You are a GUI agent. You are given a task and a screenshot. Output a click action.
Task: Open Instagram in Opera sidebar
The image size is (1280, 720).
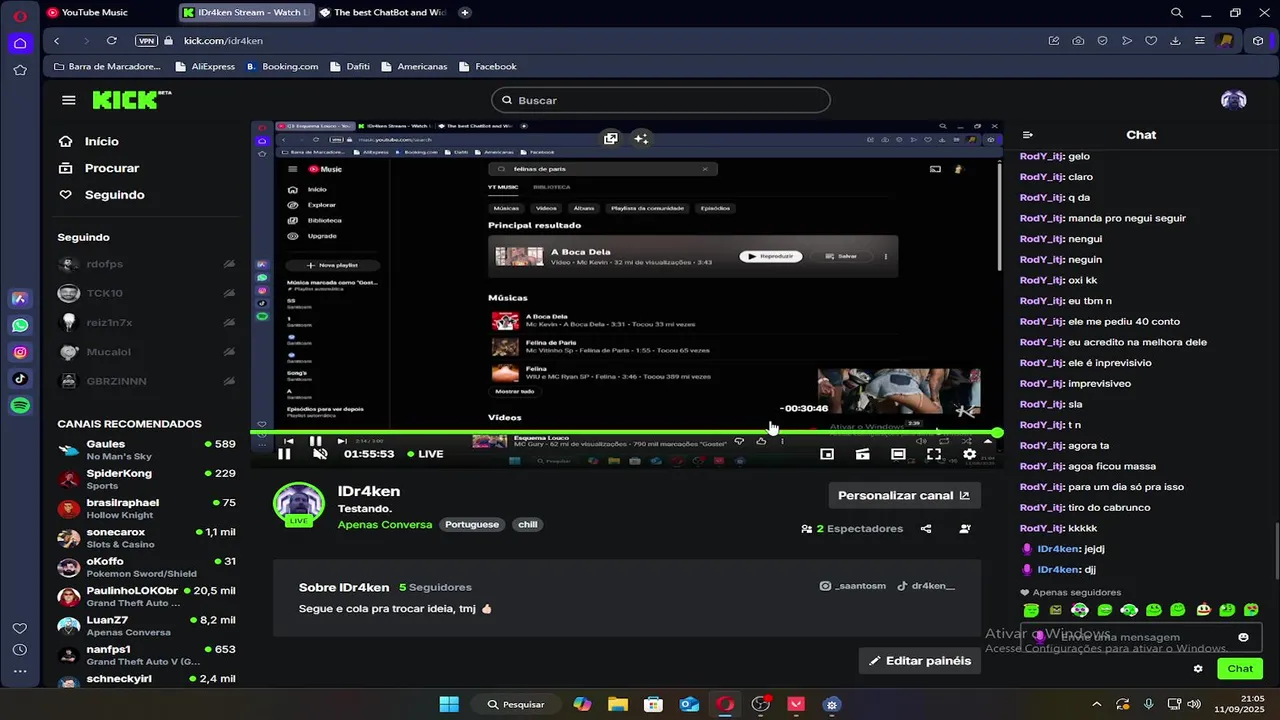click(x=20, y=352)
